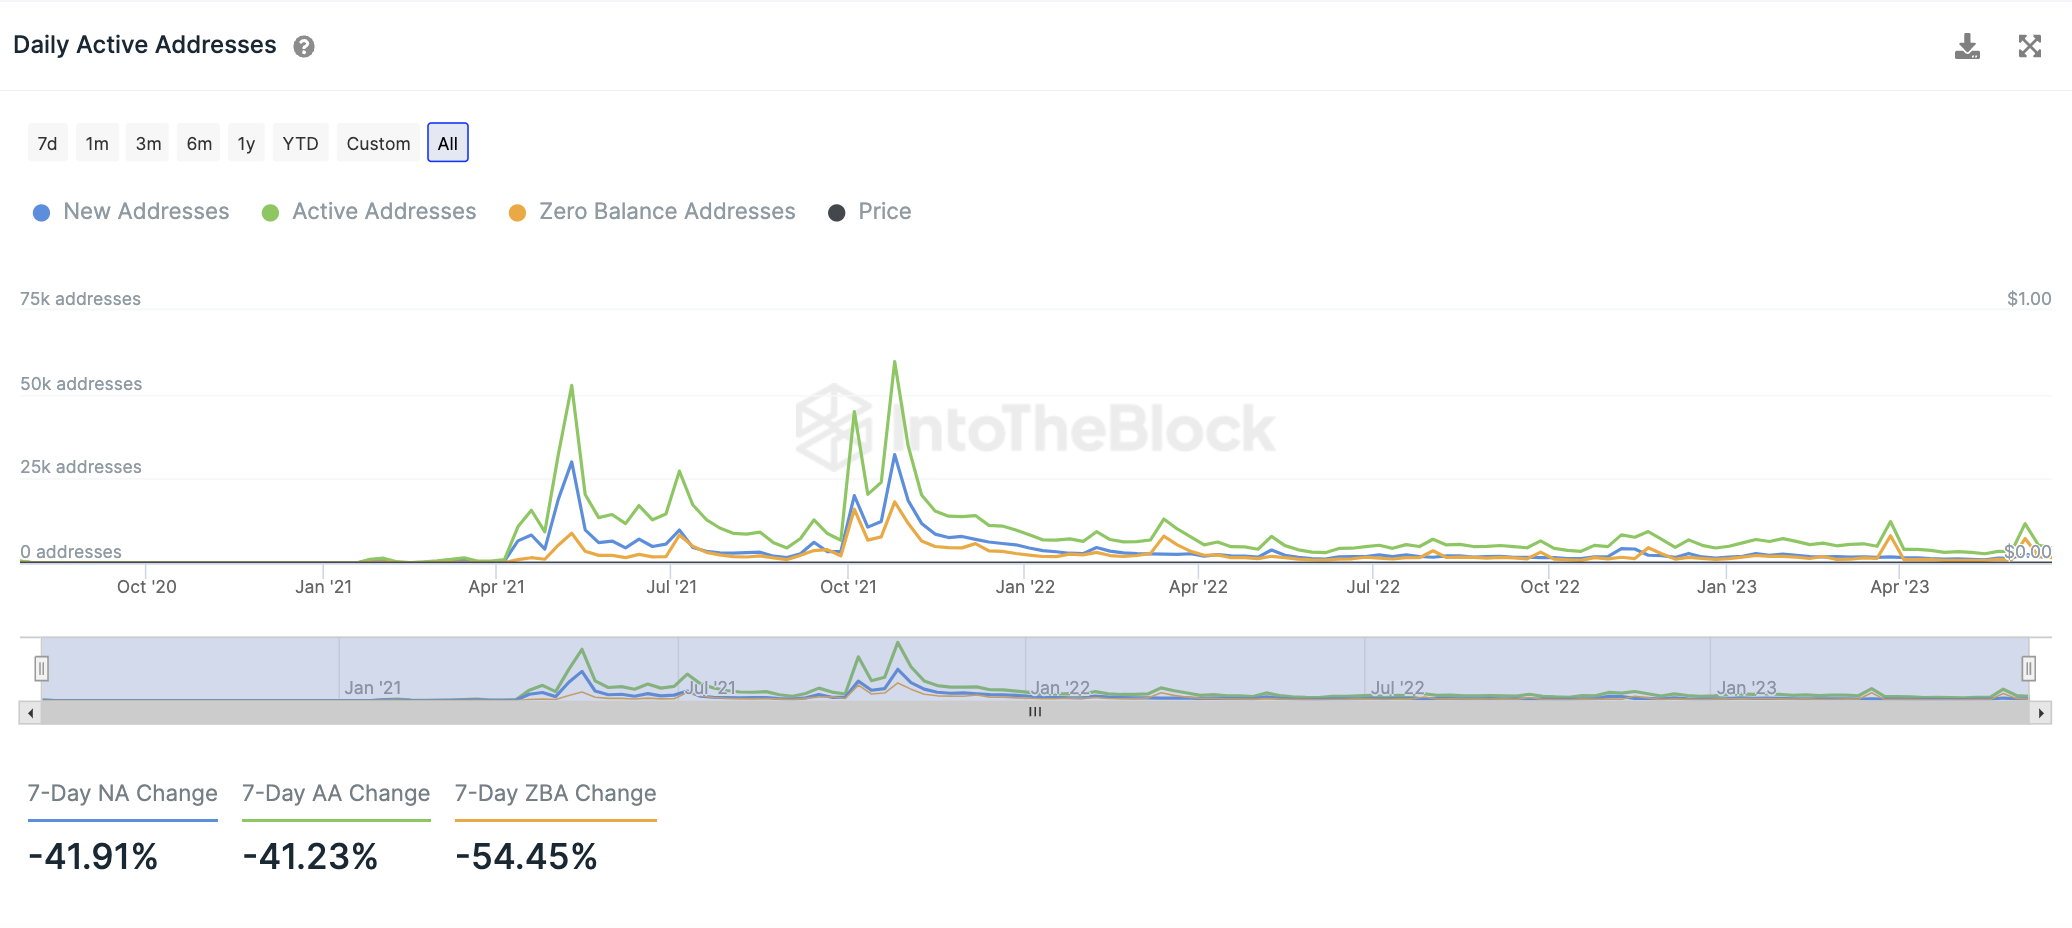Hide the Zero Balance Addresses series
Image resolution: width=2072 pixels, height=928 pixels.
(652, 212)
